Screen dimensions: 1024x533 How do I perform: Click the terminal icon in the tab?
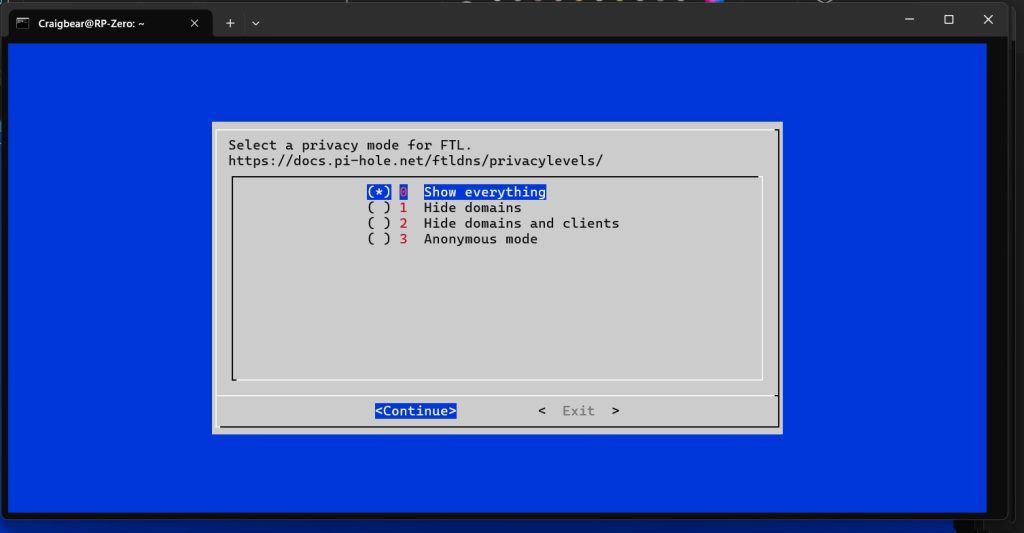tap(22, 22)
